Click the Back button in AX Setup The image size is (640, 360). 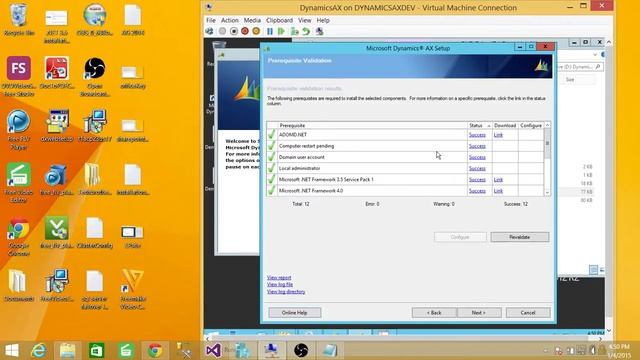[x=434, y=313]
